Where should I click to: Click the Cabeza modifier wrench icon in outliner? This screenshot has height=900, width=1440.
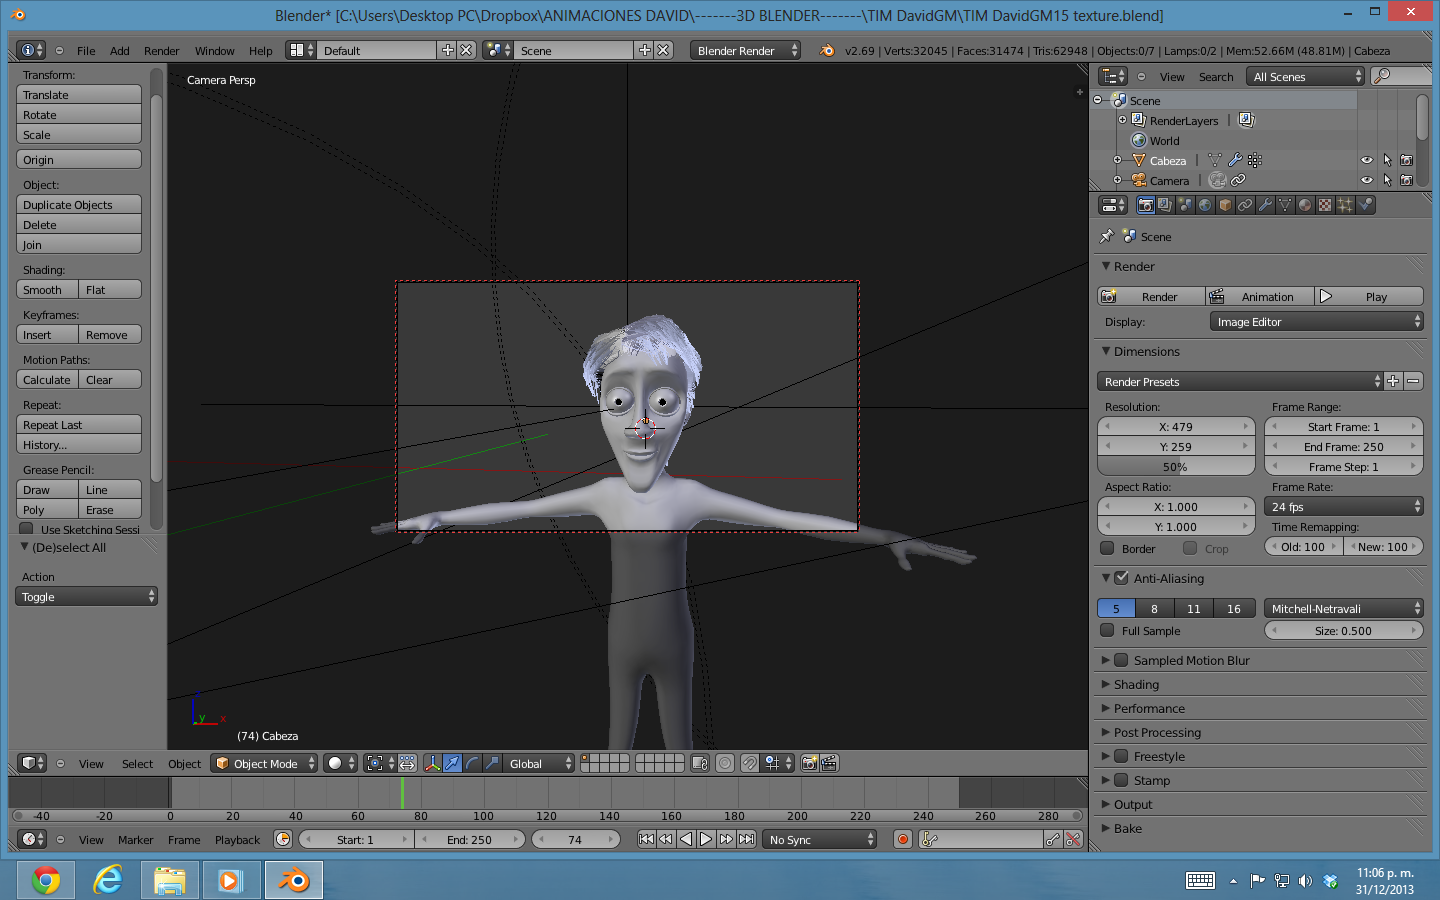pyautogui.click(x=1235, y=160)
